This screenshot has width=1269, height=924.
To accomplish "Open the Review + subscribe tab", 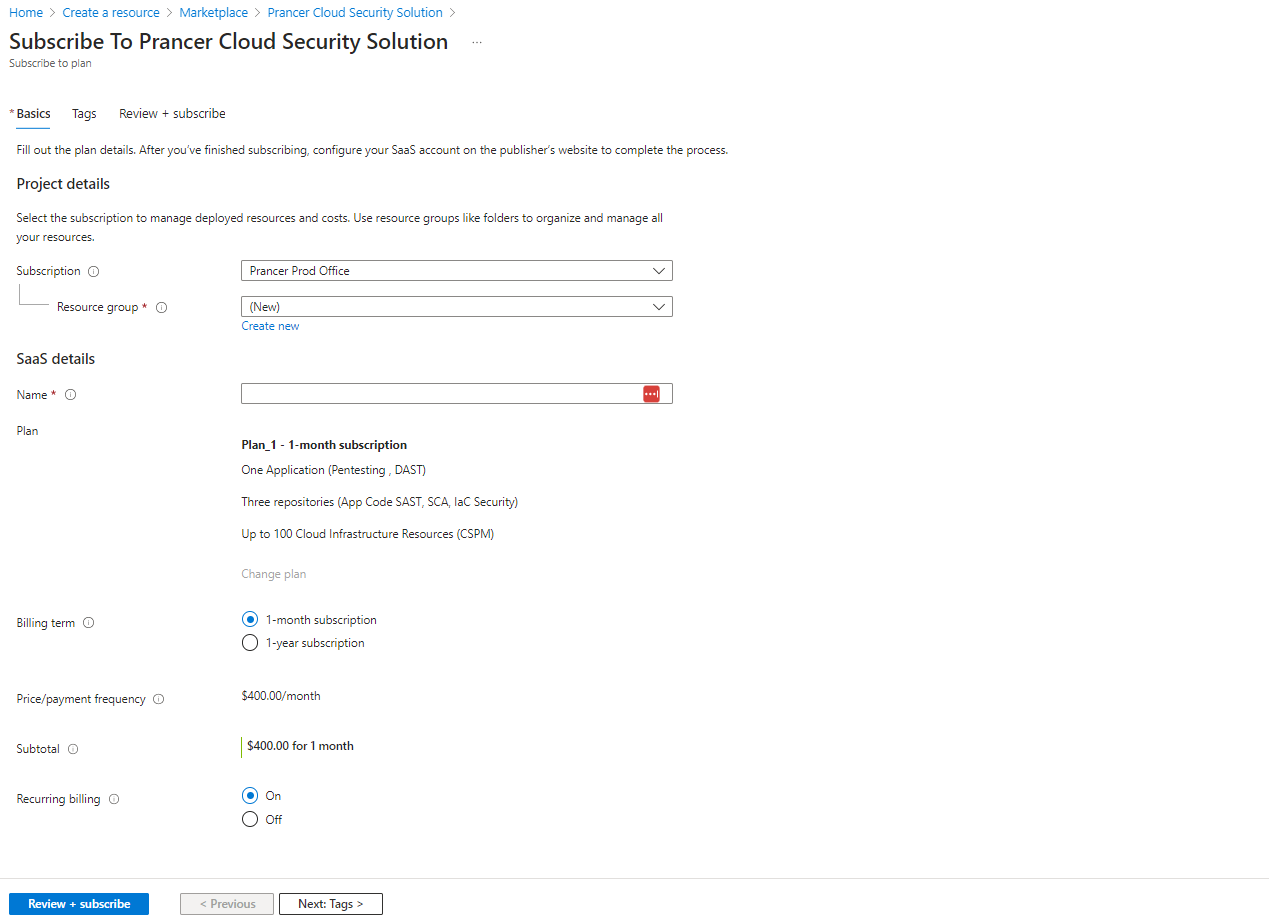I will (x=172, y=114).
